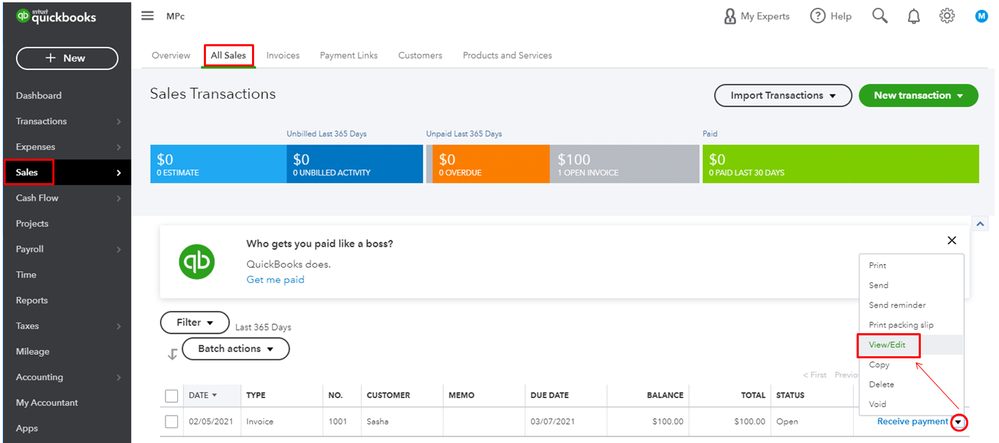Open My Experts

756,17
